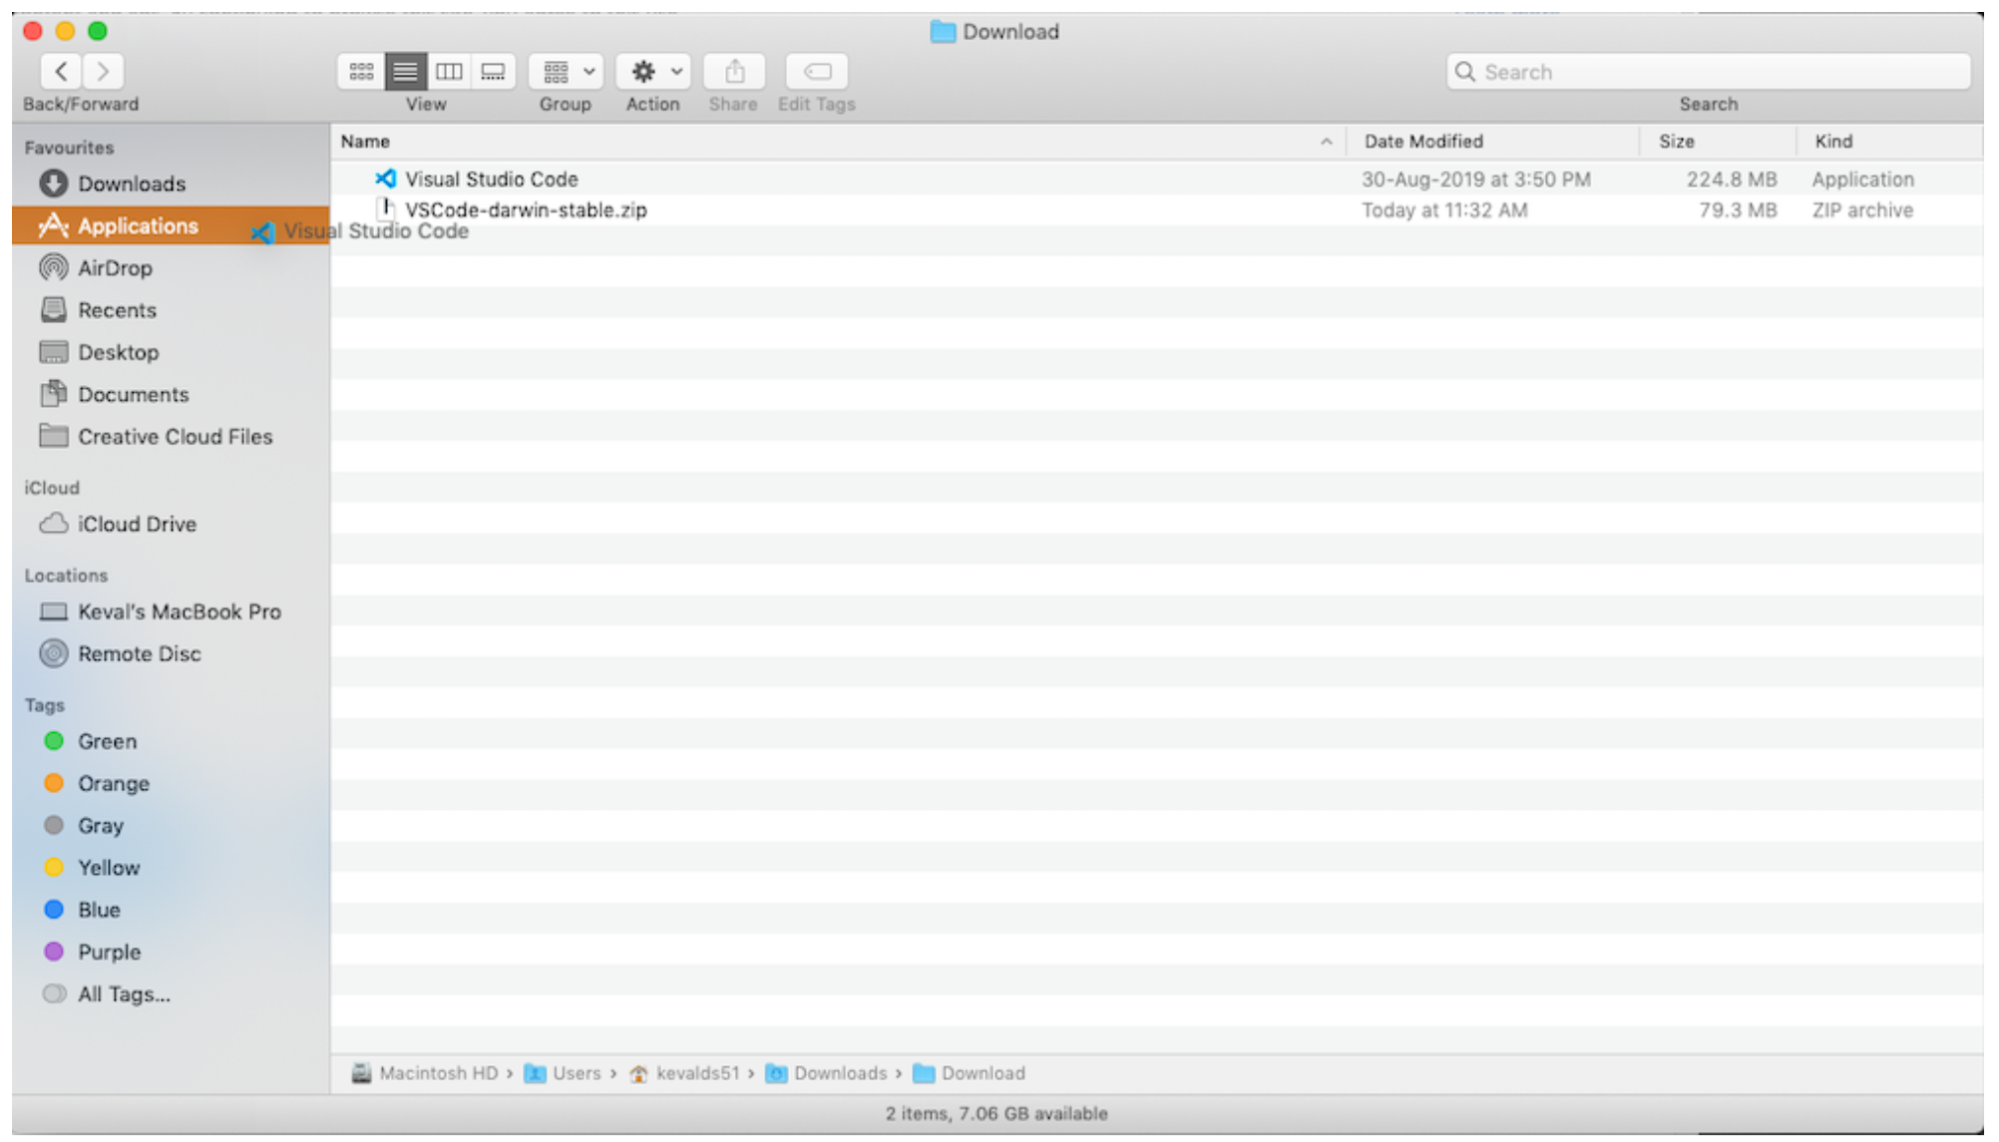Screen dimensions: 1999x1142
Task: Switch to column view
Action: pyautogui.click(x=449, y=71)
